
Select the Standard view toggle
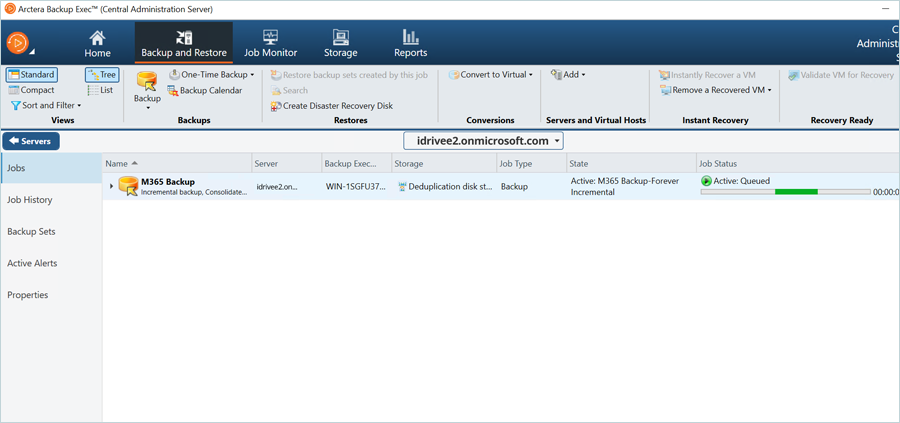pyautogui.click(x=31, y=75)
